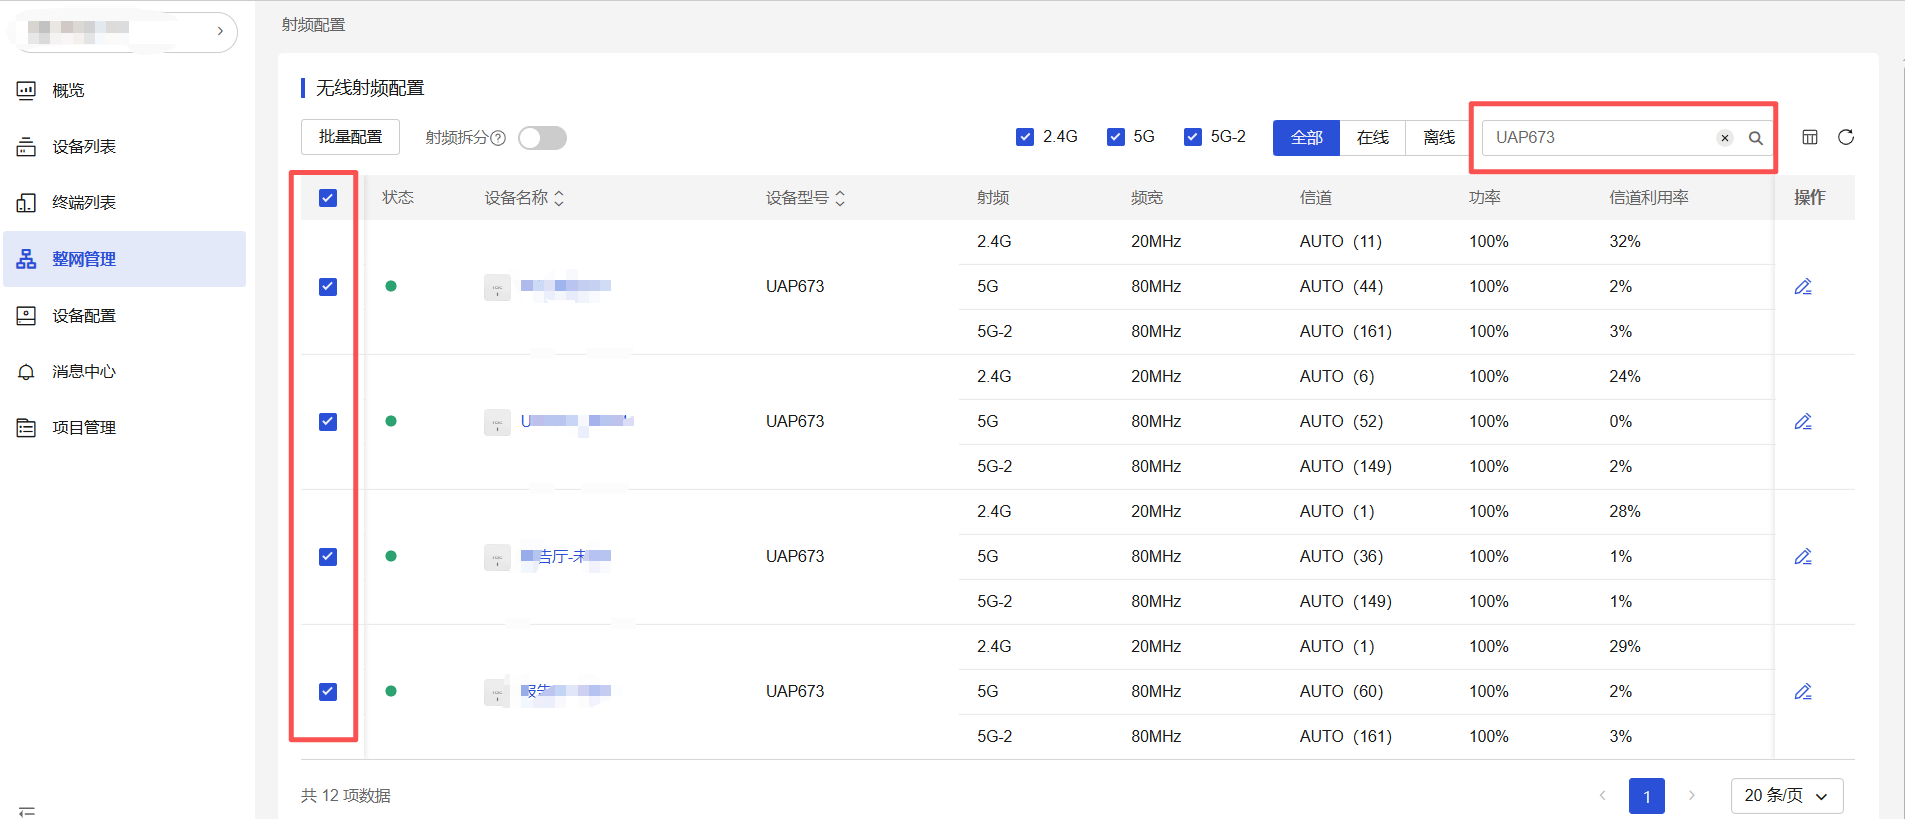Switch to the 在线 filter tab

(x=1372, y=138)
